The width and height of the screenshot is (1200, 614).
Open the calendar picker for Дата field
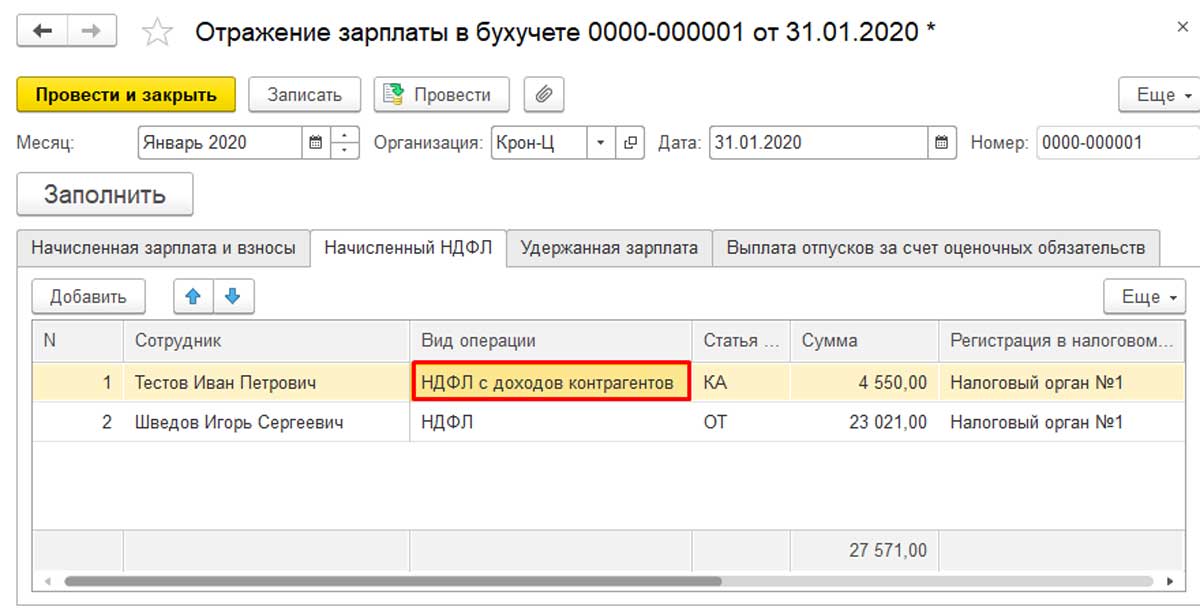click(942, 143)
